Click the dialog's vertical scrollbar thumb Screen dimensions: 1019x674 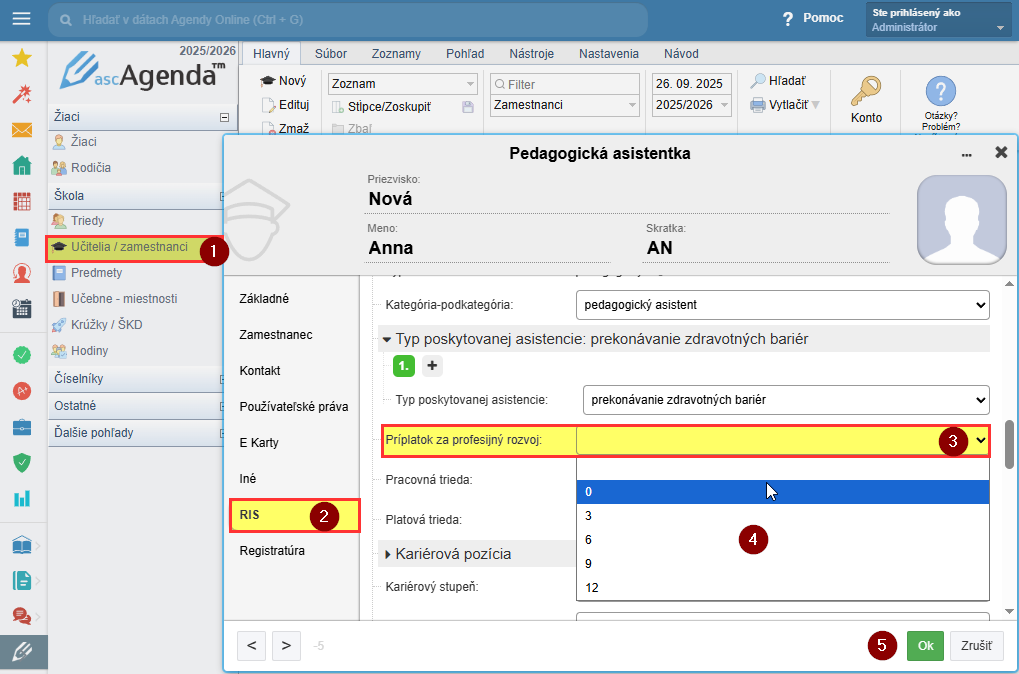coord(1010,438)
